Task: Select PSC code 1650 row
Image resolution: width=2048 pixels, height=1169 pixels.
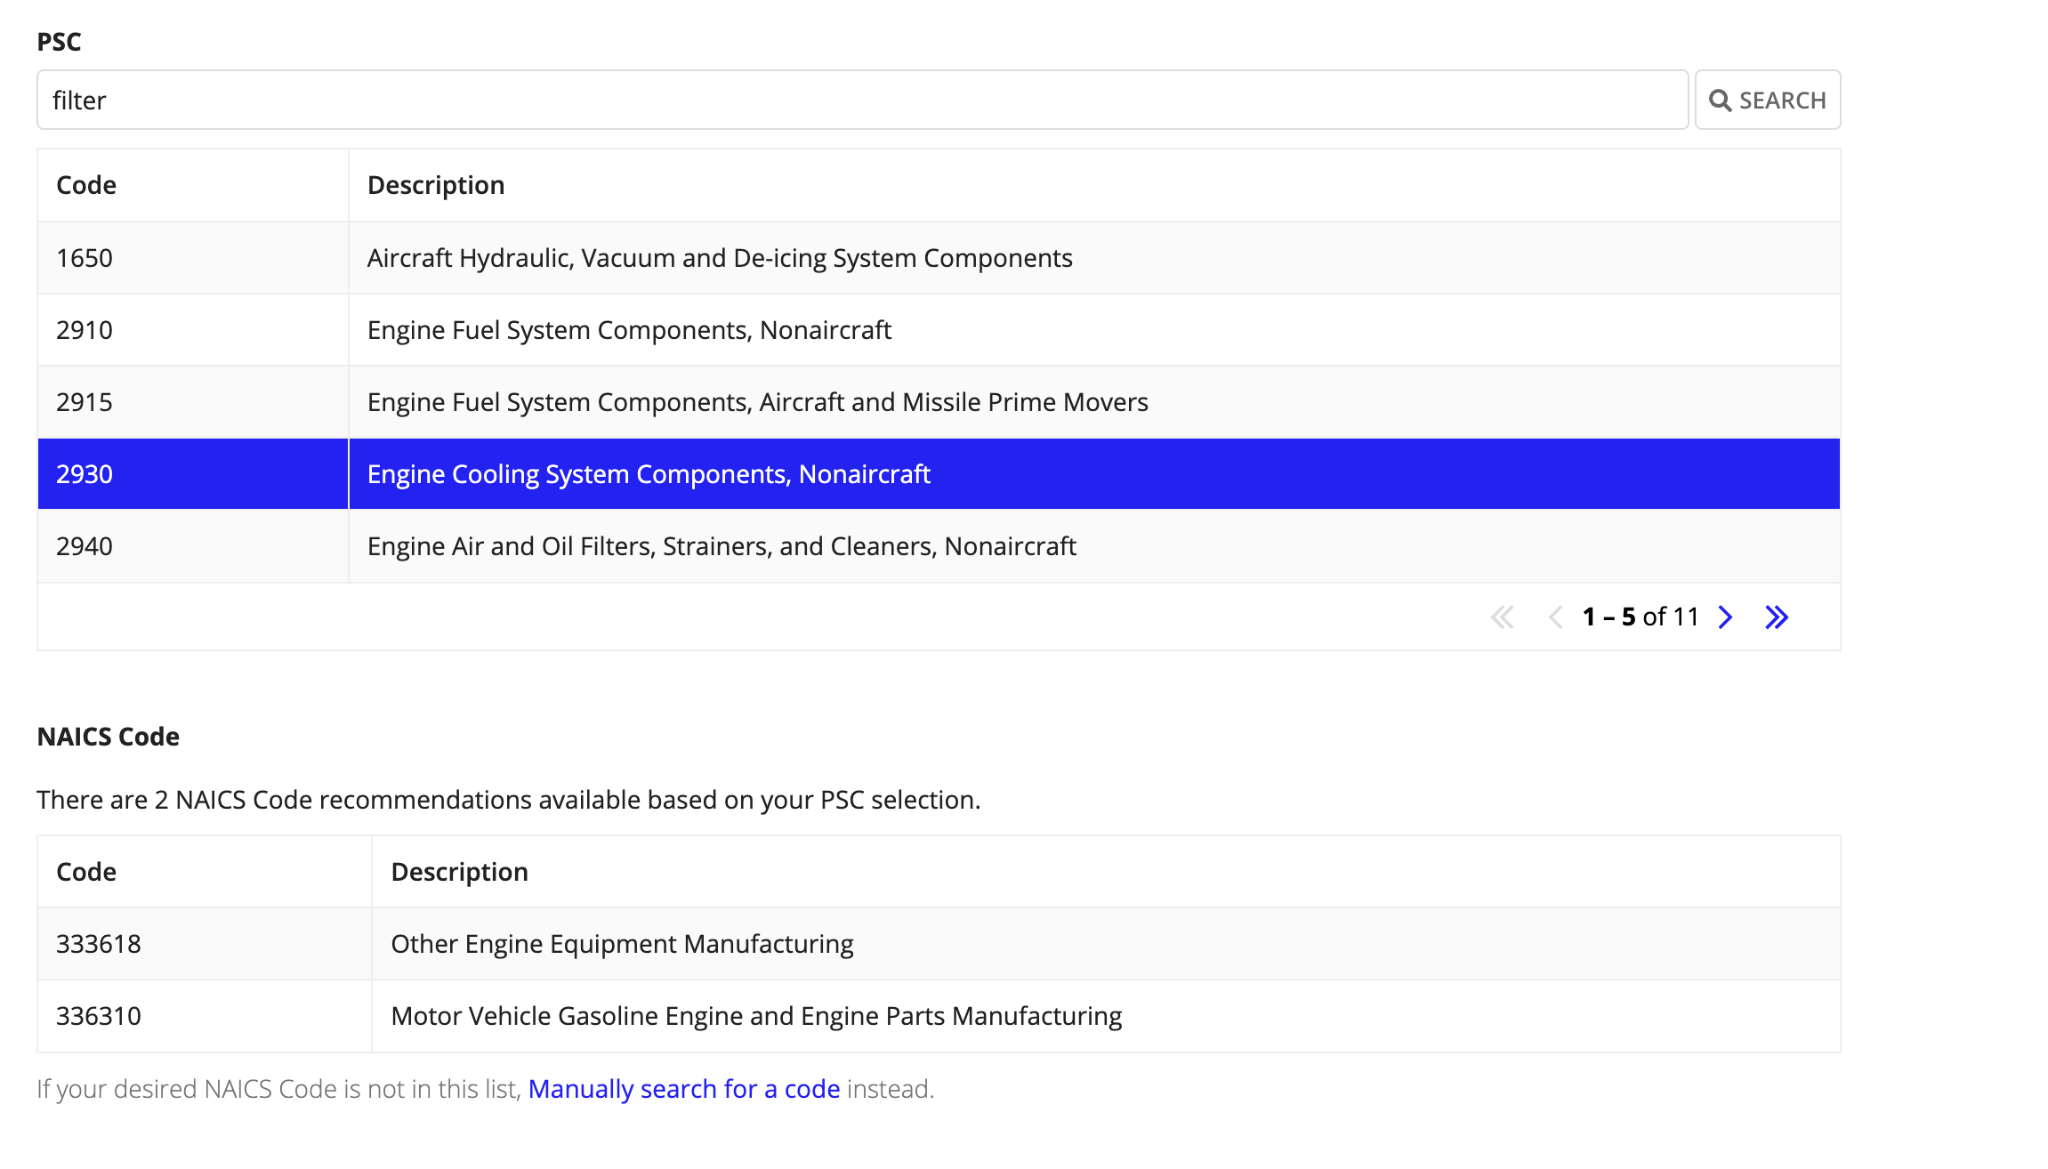Action: pos(939,258)
